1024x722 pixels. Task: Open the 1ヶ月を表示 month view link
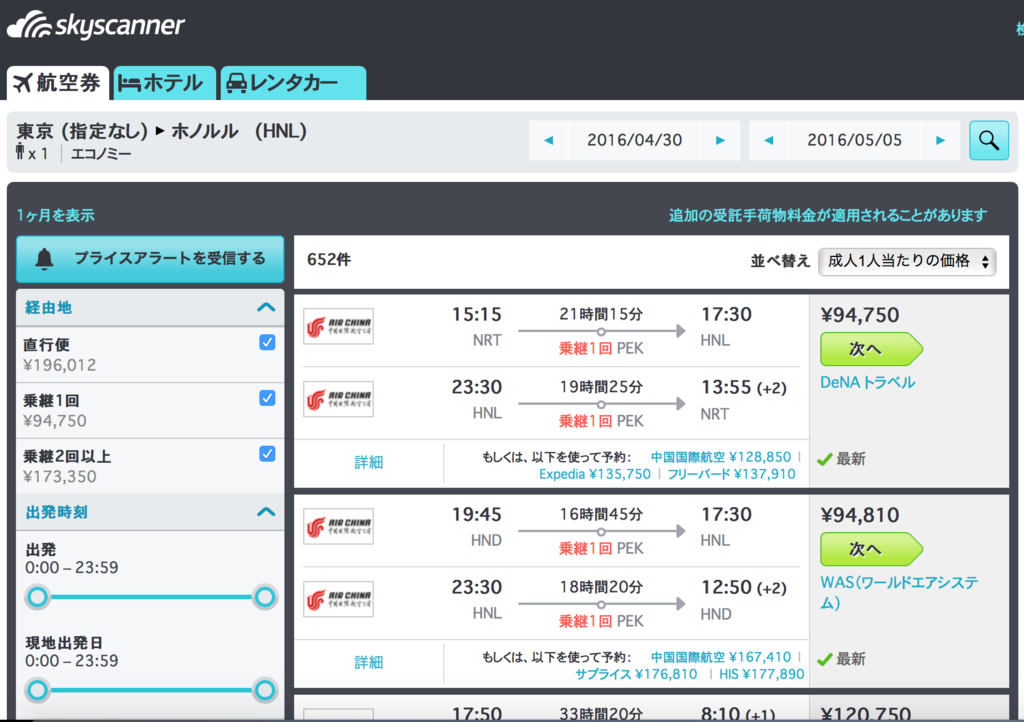coord(56,215)
